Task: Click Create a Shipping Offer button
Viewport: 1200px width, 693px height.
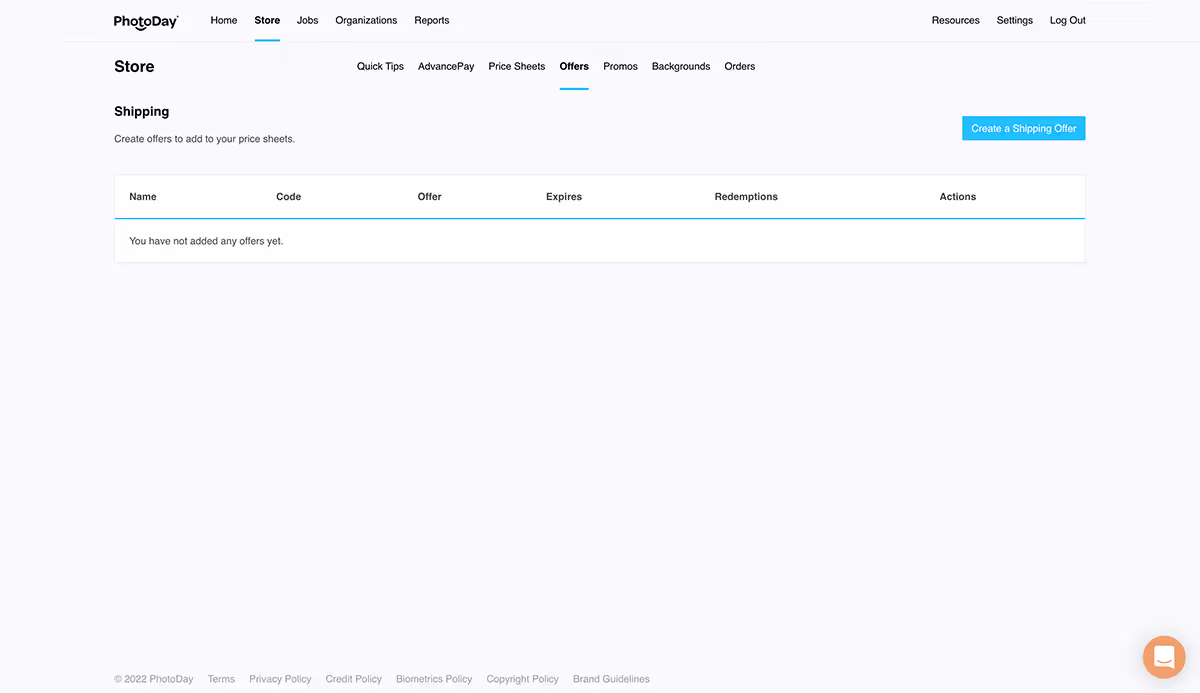Action: point(1024,128)
